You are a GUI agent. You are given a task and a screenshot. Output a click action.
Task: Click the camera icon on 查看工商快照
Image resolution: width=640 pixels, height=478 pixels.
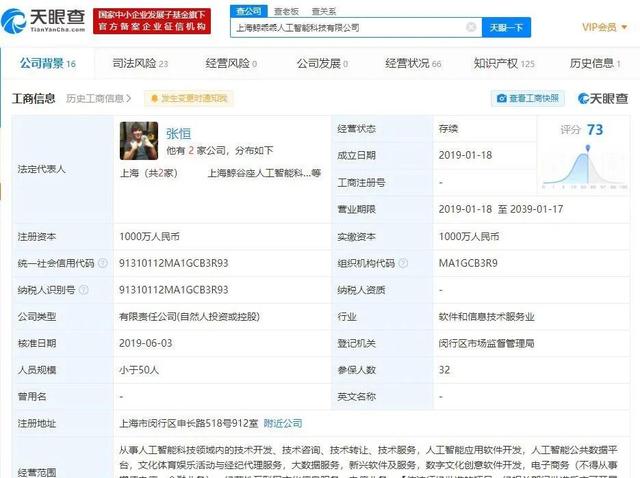click(502, 98)
